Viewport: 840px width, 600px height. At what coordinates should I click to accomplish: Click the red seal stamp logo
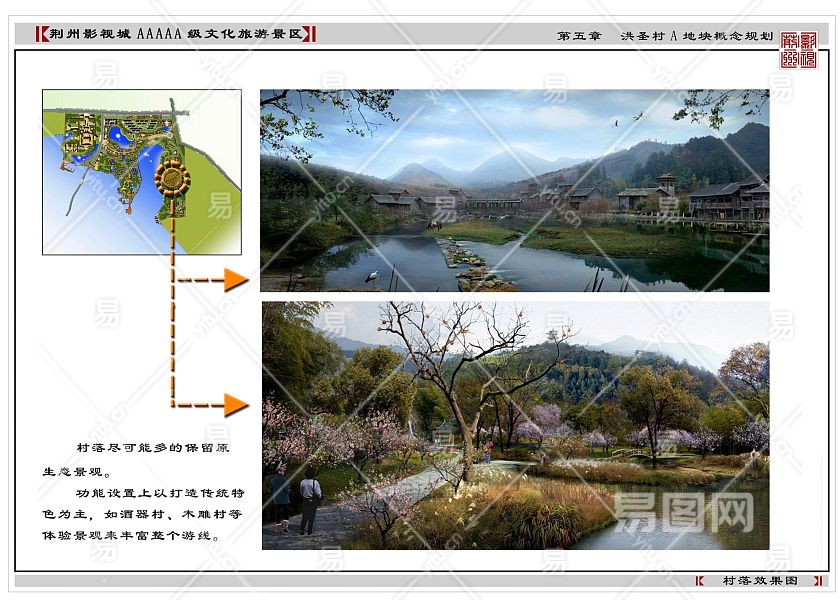[x=798, y=50]
